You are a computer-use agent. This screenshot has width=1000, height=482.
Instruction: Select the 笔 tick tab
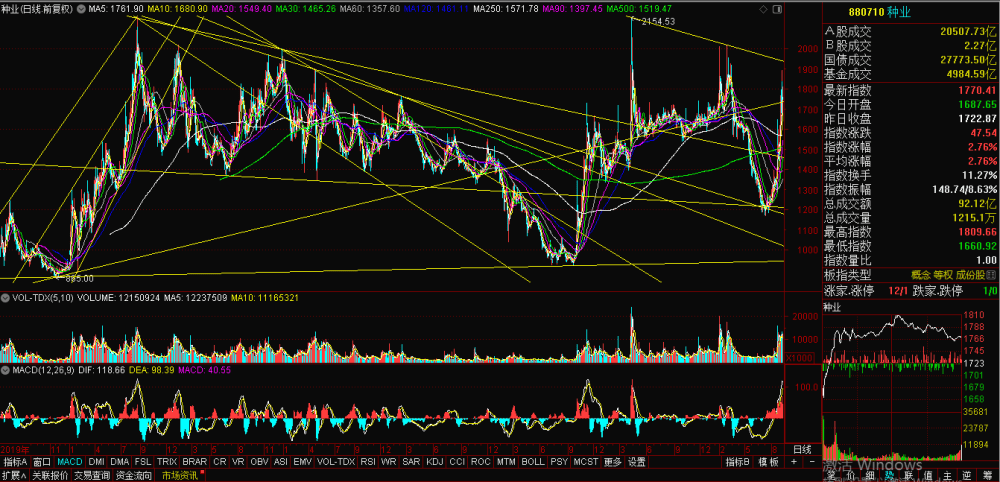(831, 475)
